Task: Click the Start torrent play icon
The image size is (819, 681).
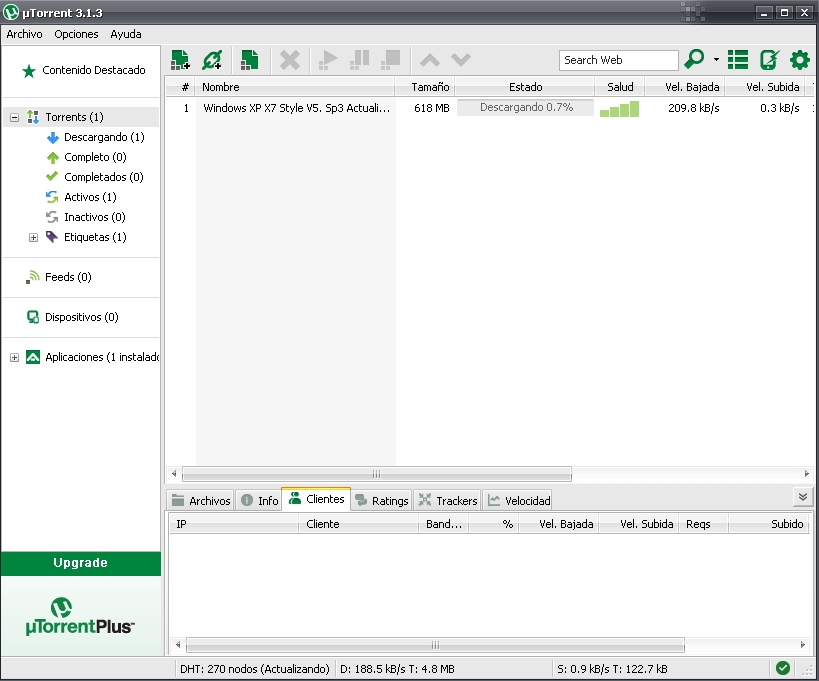Action: point(327,60)
